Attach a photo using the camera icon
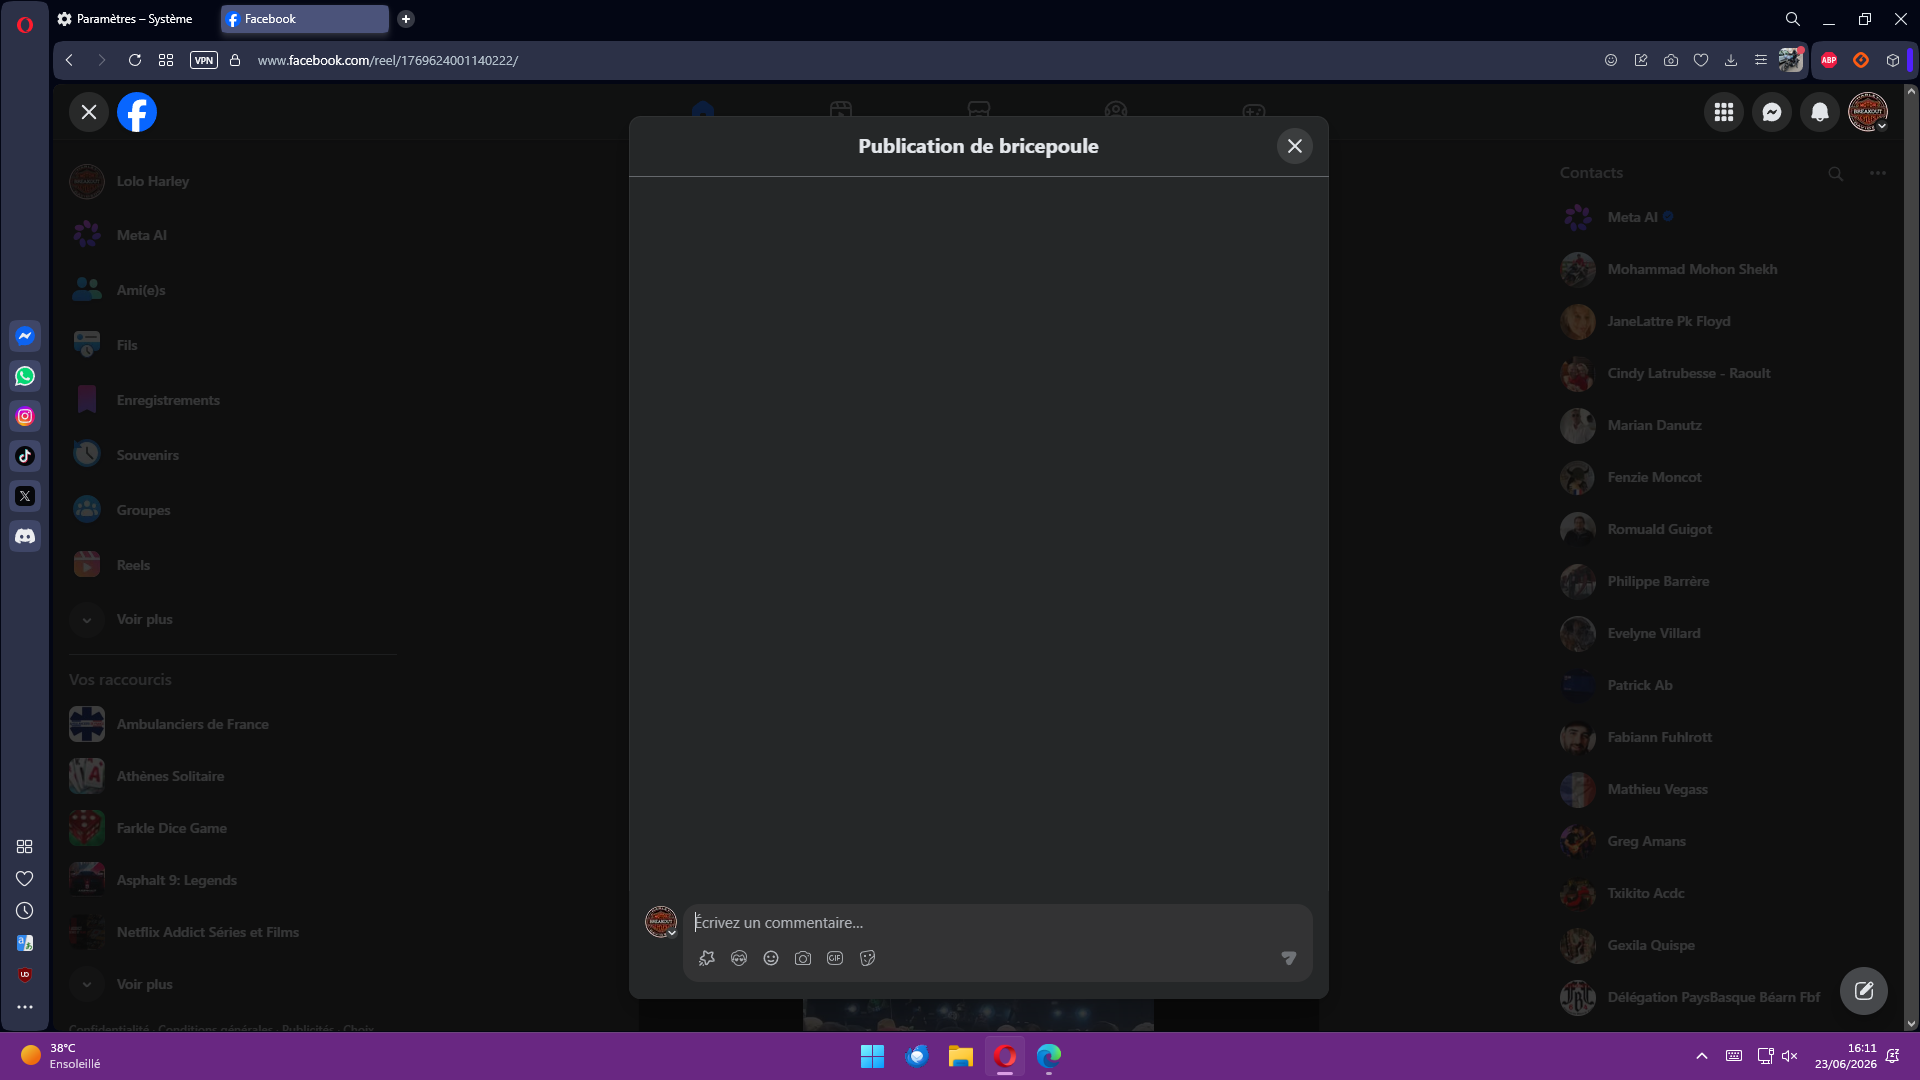1920x1080 pixels. point(803,958)
